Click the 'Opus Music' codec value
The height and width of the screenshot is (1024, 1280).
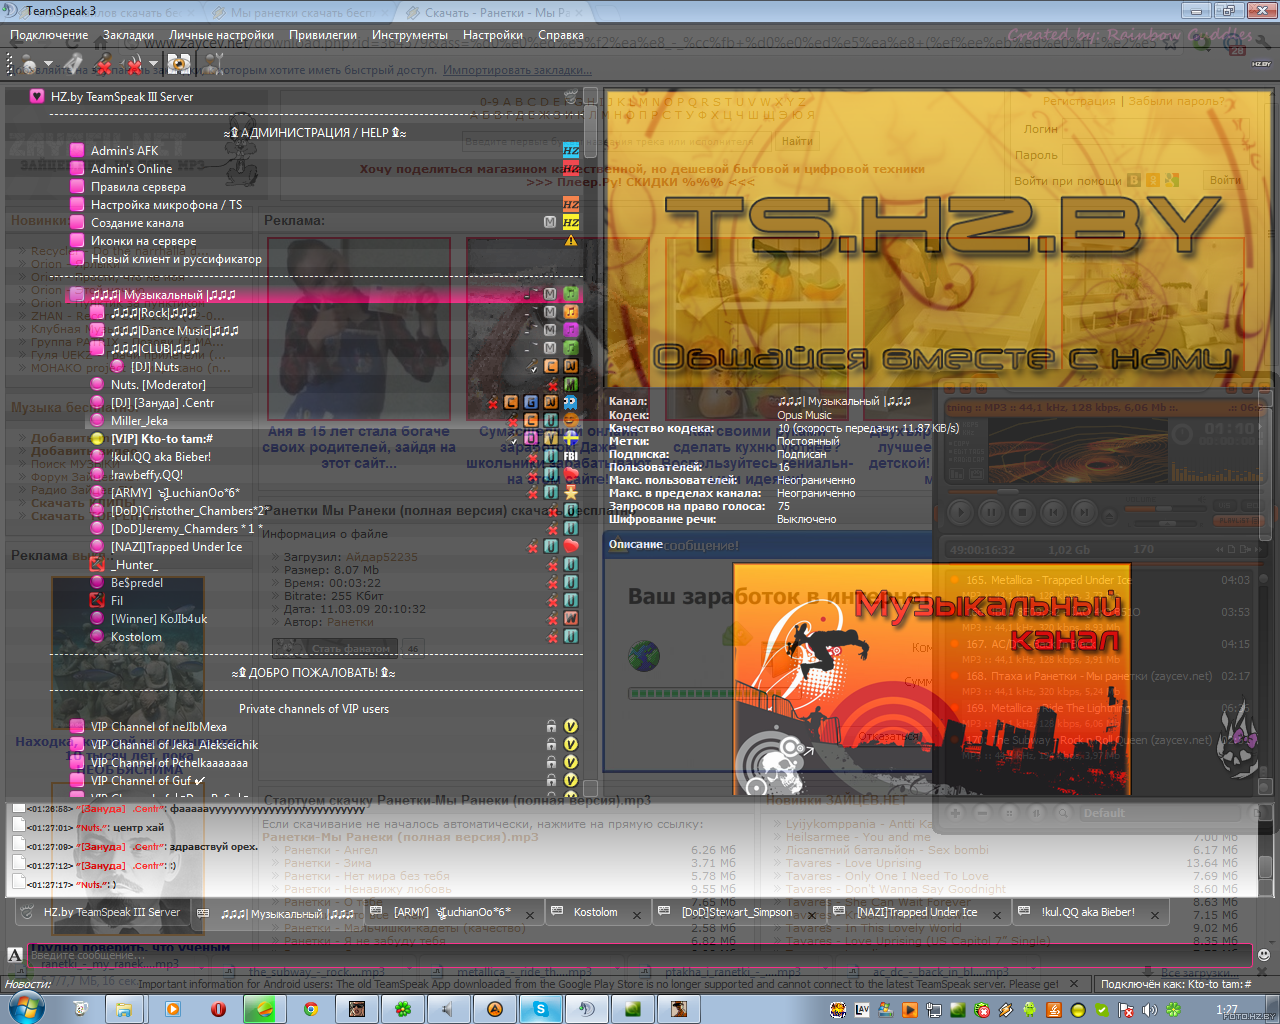(804, 415)
